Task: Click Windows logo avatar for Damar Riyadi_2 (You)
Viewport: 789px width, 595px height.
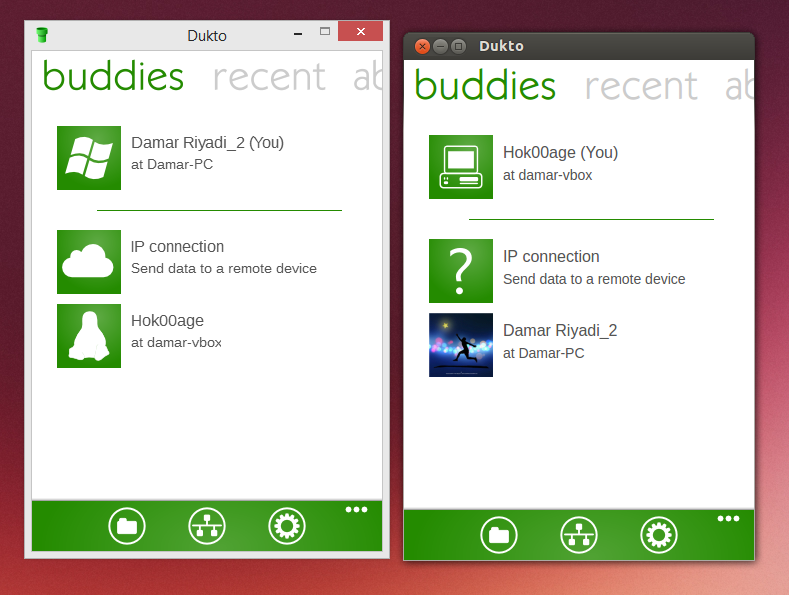Action: point(89,158)
